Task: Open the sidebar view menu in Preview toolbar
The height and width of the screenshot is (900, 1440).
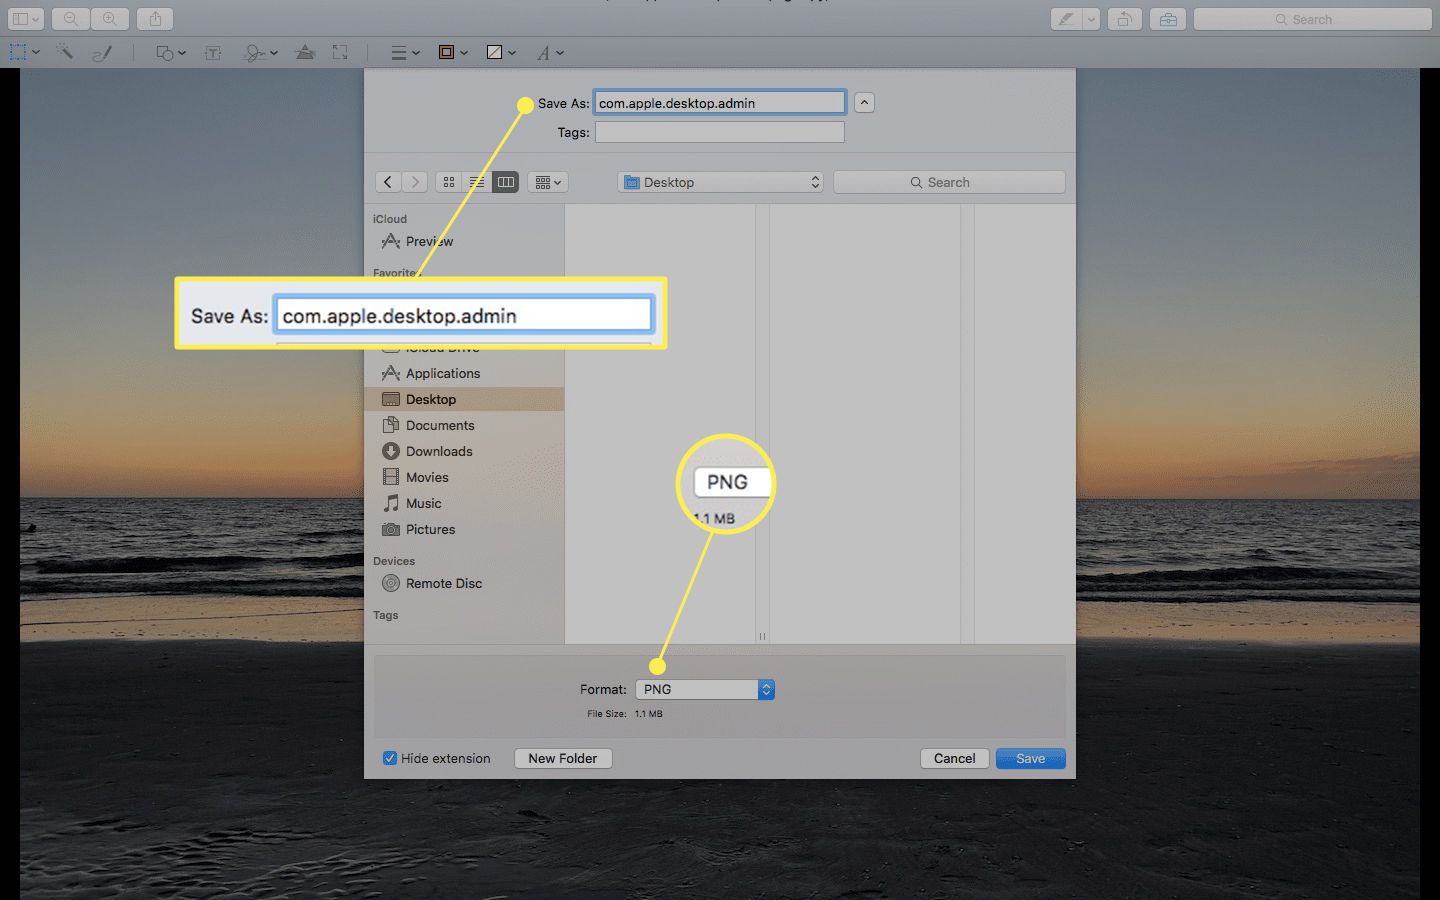Action: tap(25, 19)
